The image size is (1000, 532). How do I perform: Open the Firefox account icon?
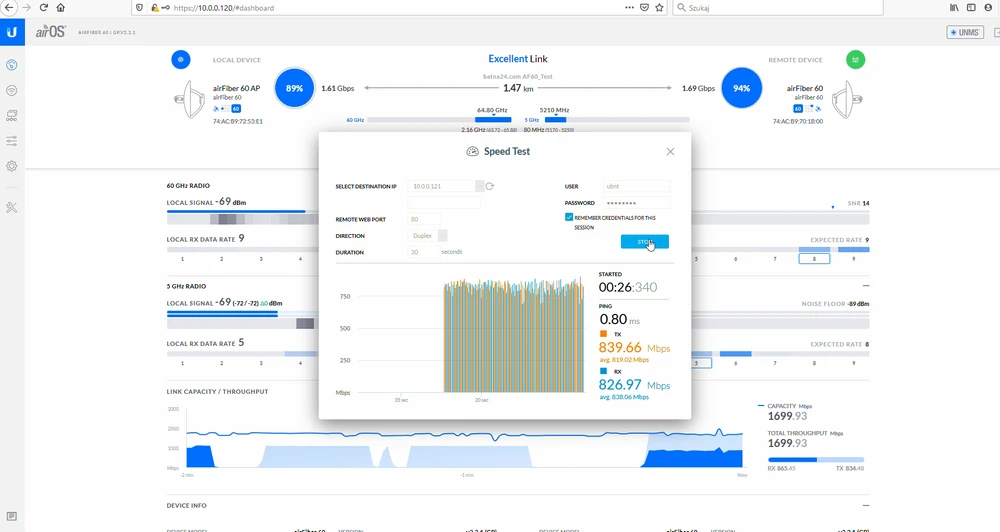(989, 8)
